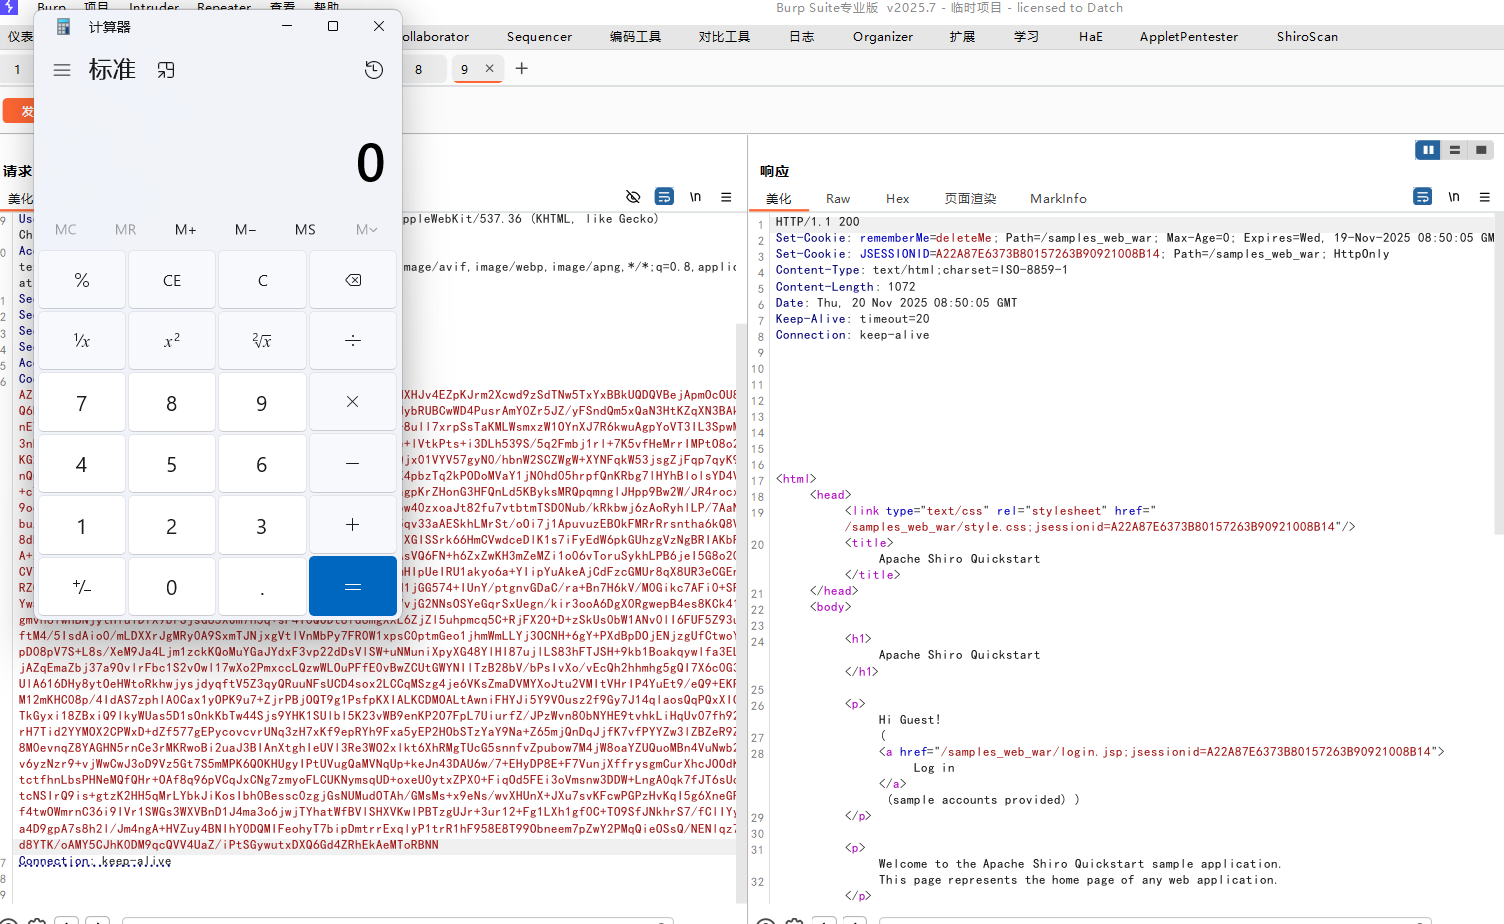Click the plus-minus sign toggle key
The width and height of the screenshot is (1504, 924).
tap(82, 586)
